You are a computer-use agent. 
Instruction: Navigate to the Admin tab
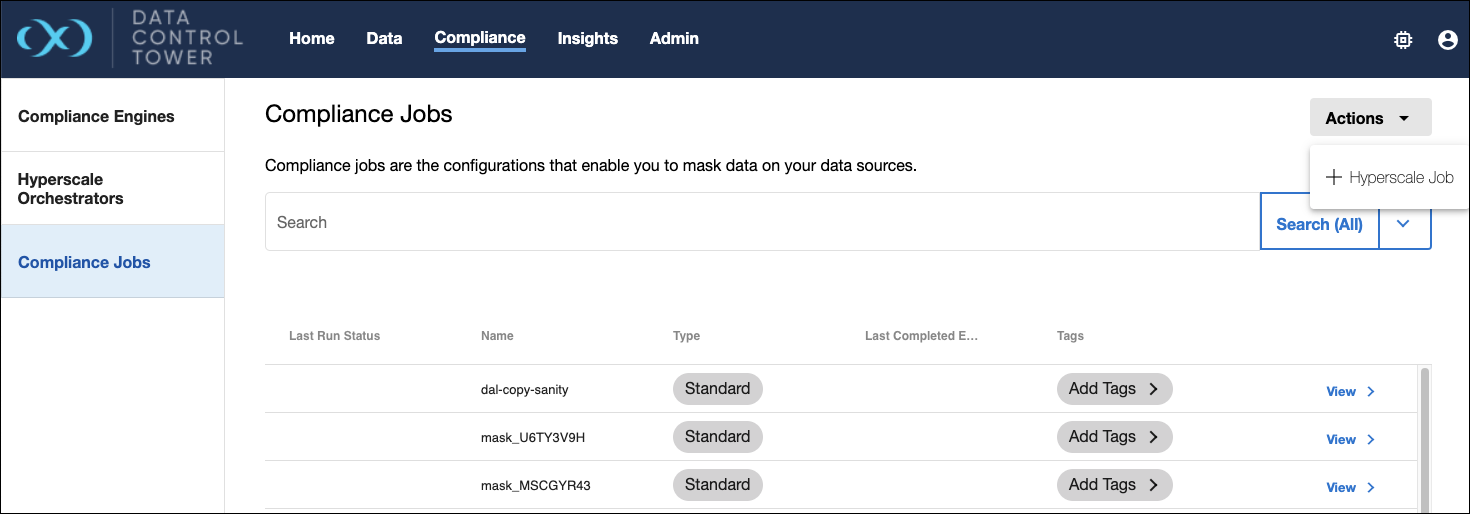point(674,38)
